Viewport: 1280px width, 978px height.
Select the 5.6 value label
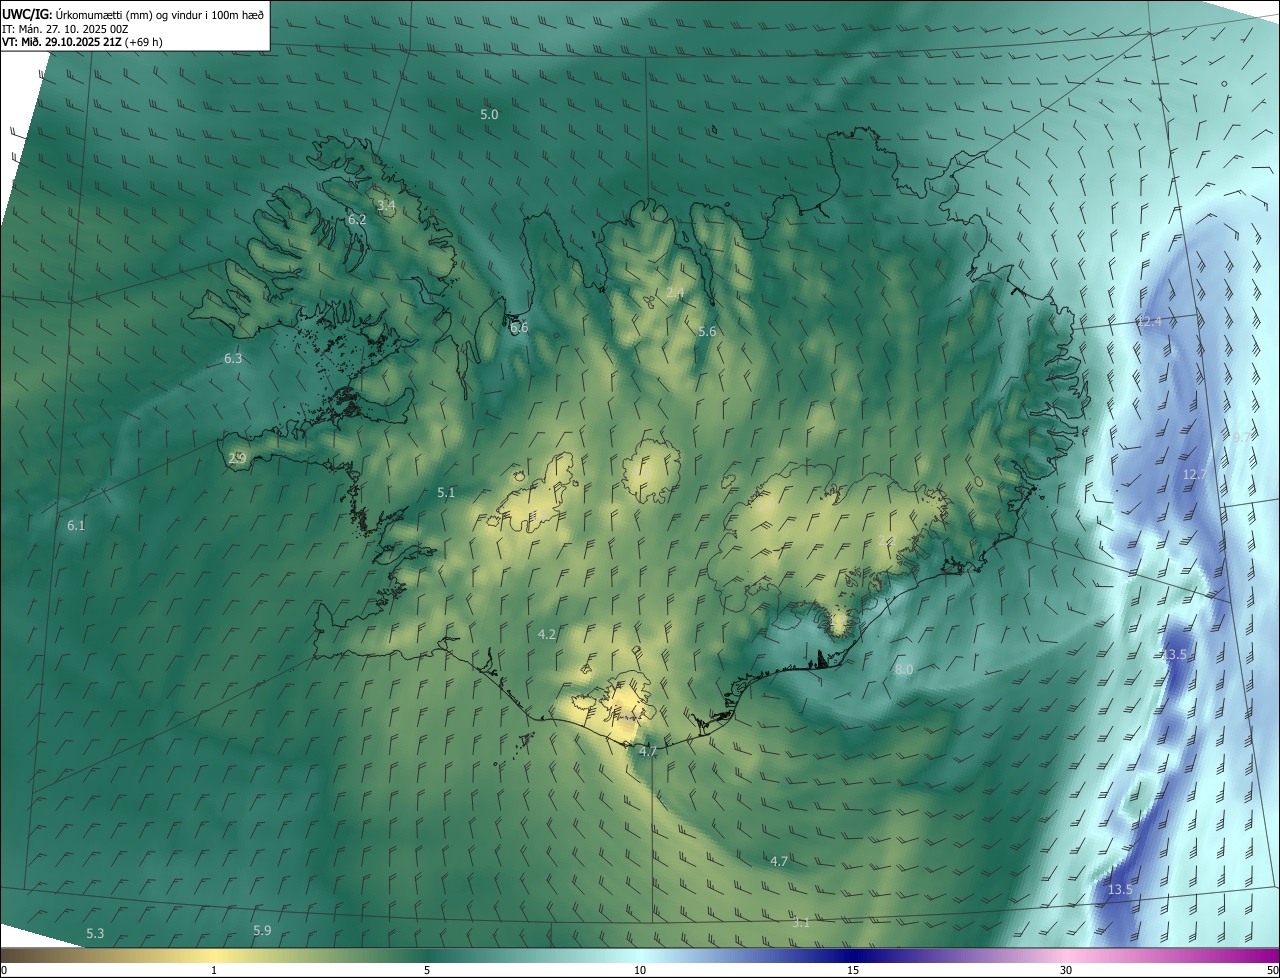[x=707, y=332]
